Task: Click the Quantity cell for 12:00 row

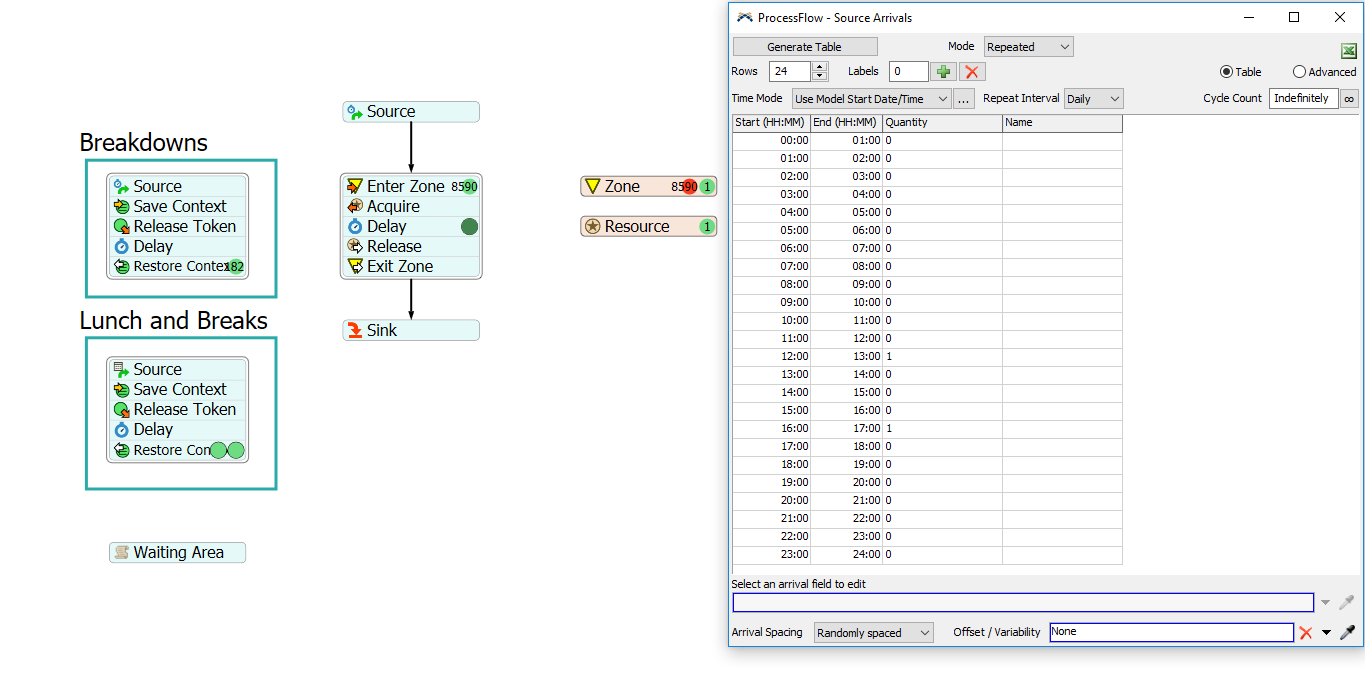Action: click(941, 356)
